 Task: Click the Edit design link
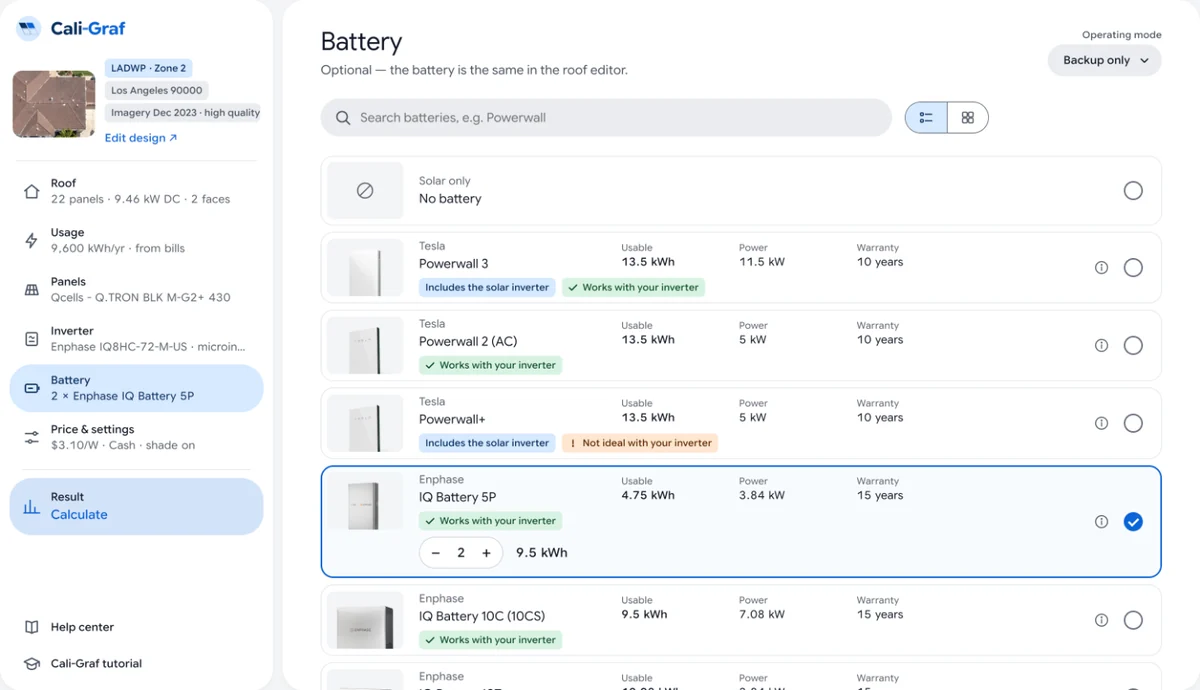(x=141, y=138)
